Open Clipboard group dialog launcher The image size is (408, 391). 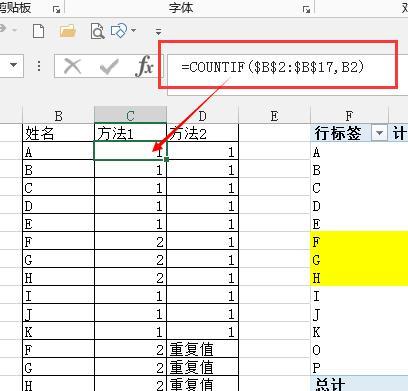coord(57,10)
